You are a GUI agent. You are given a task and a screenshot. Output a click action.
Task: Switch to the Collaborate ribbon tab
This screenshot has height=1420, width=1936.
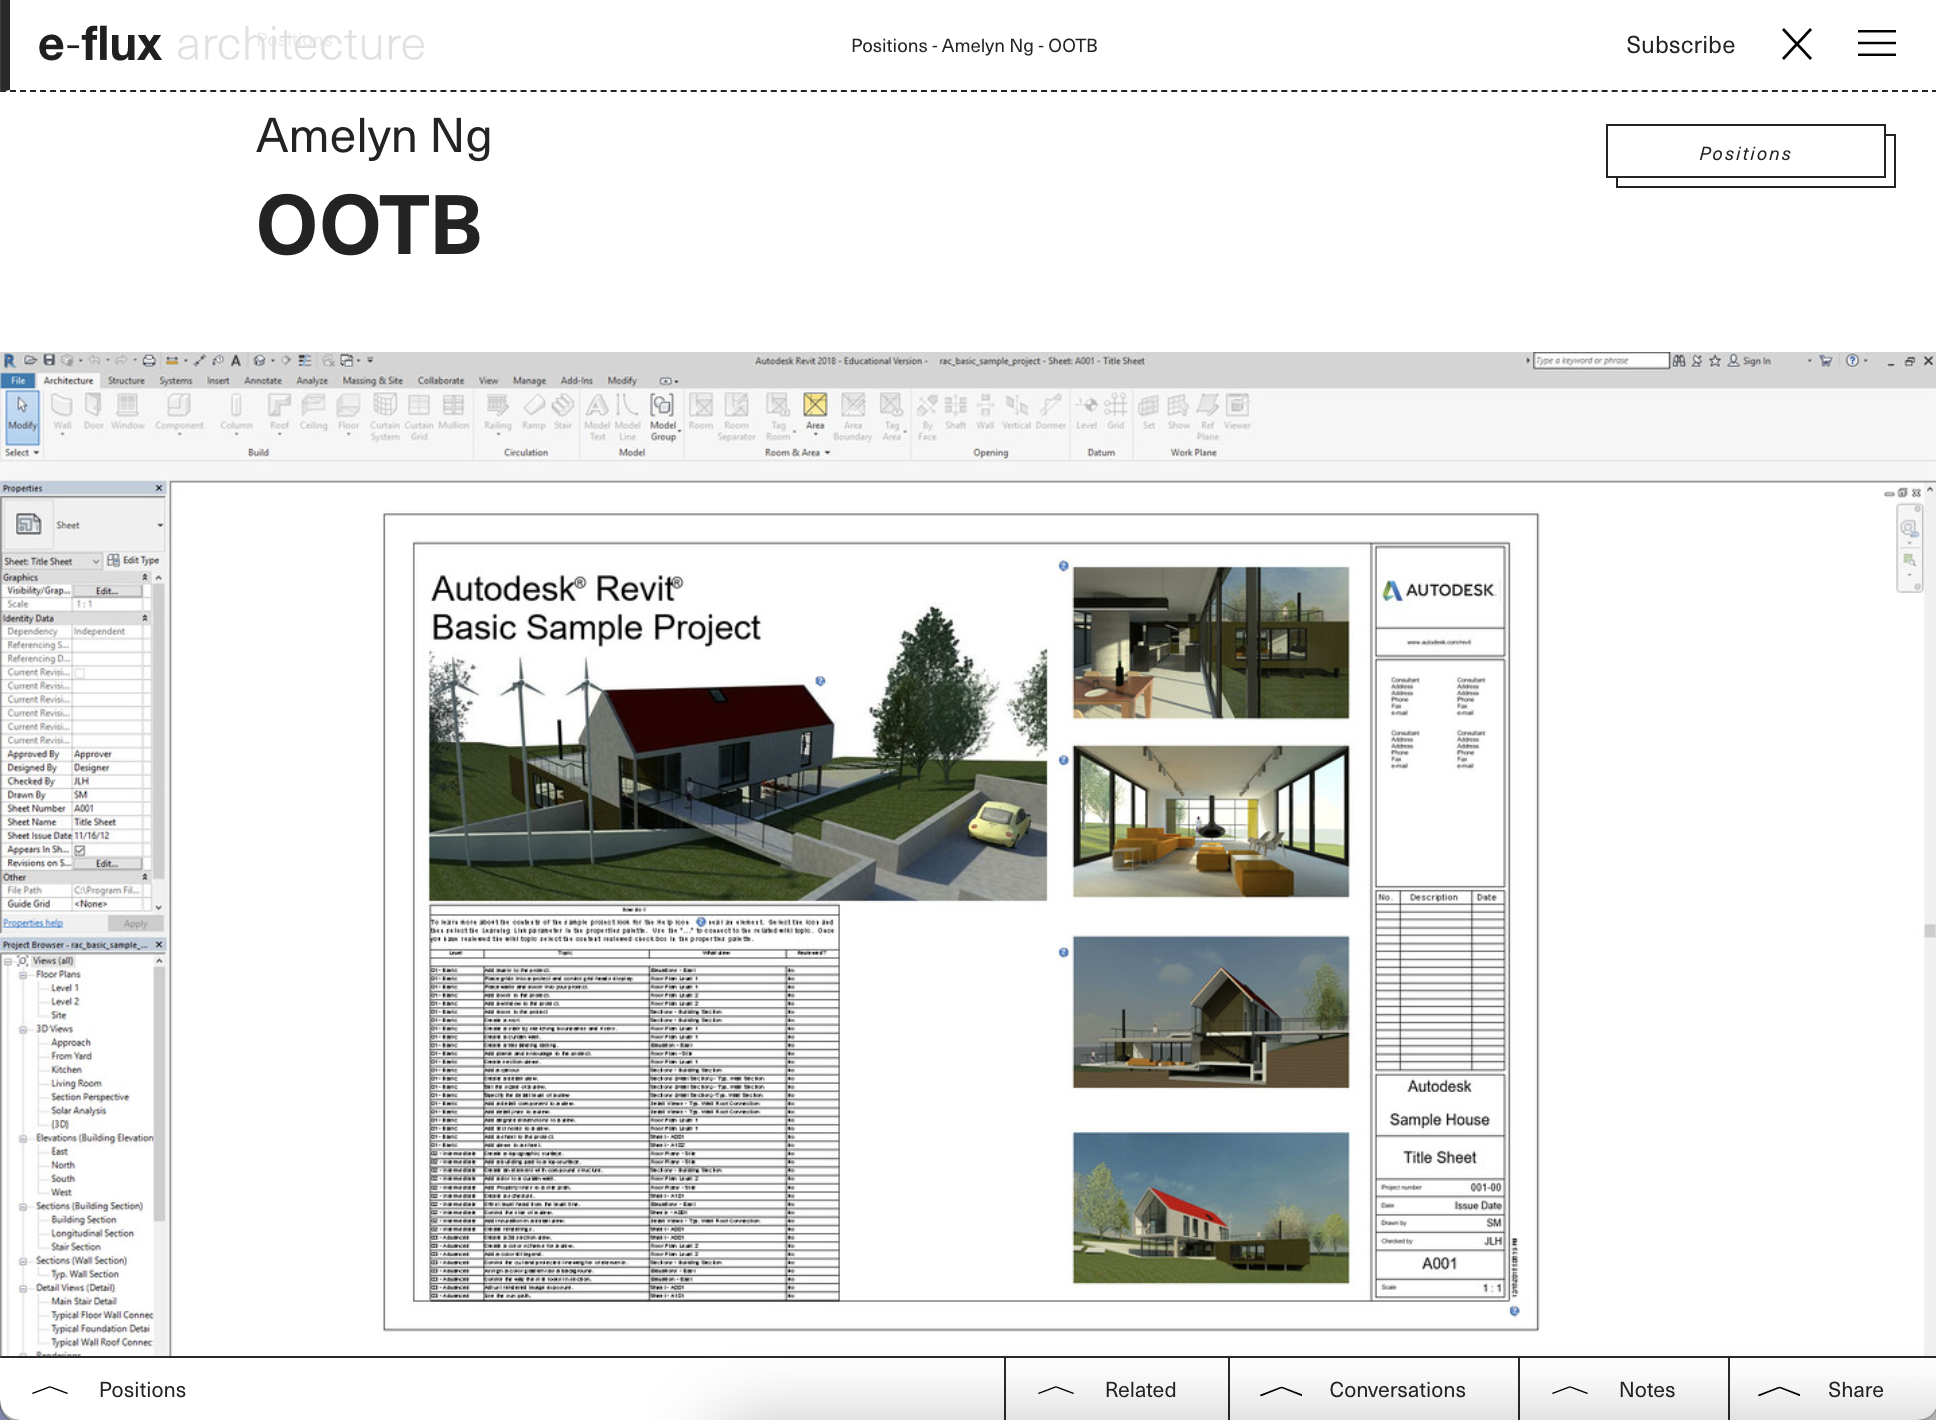pyautogui.click(x=441, y=380)
